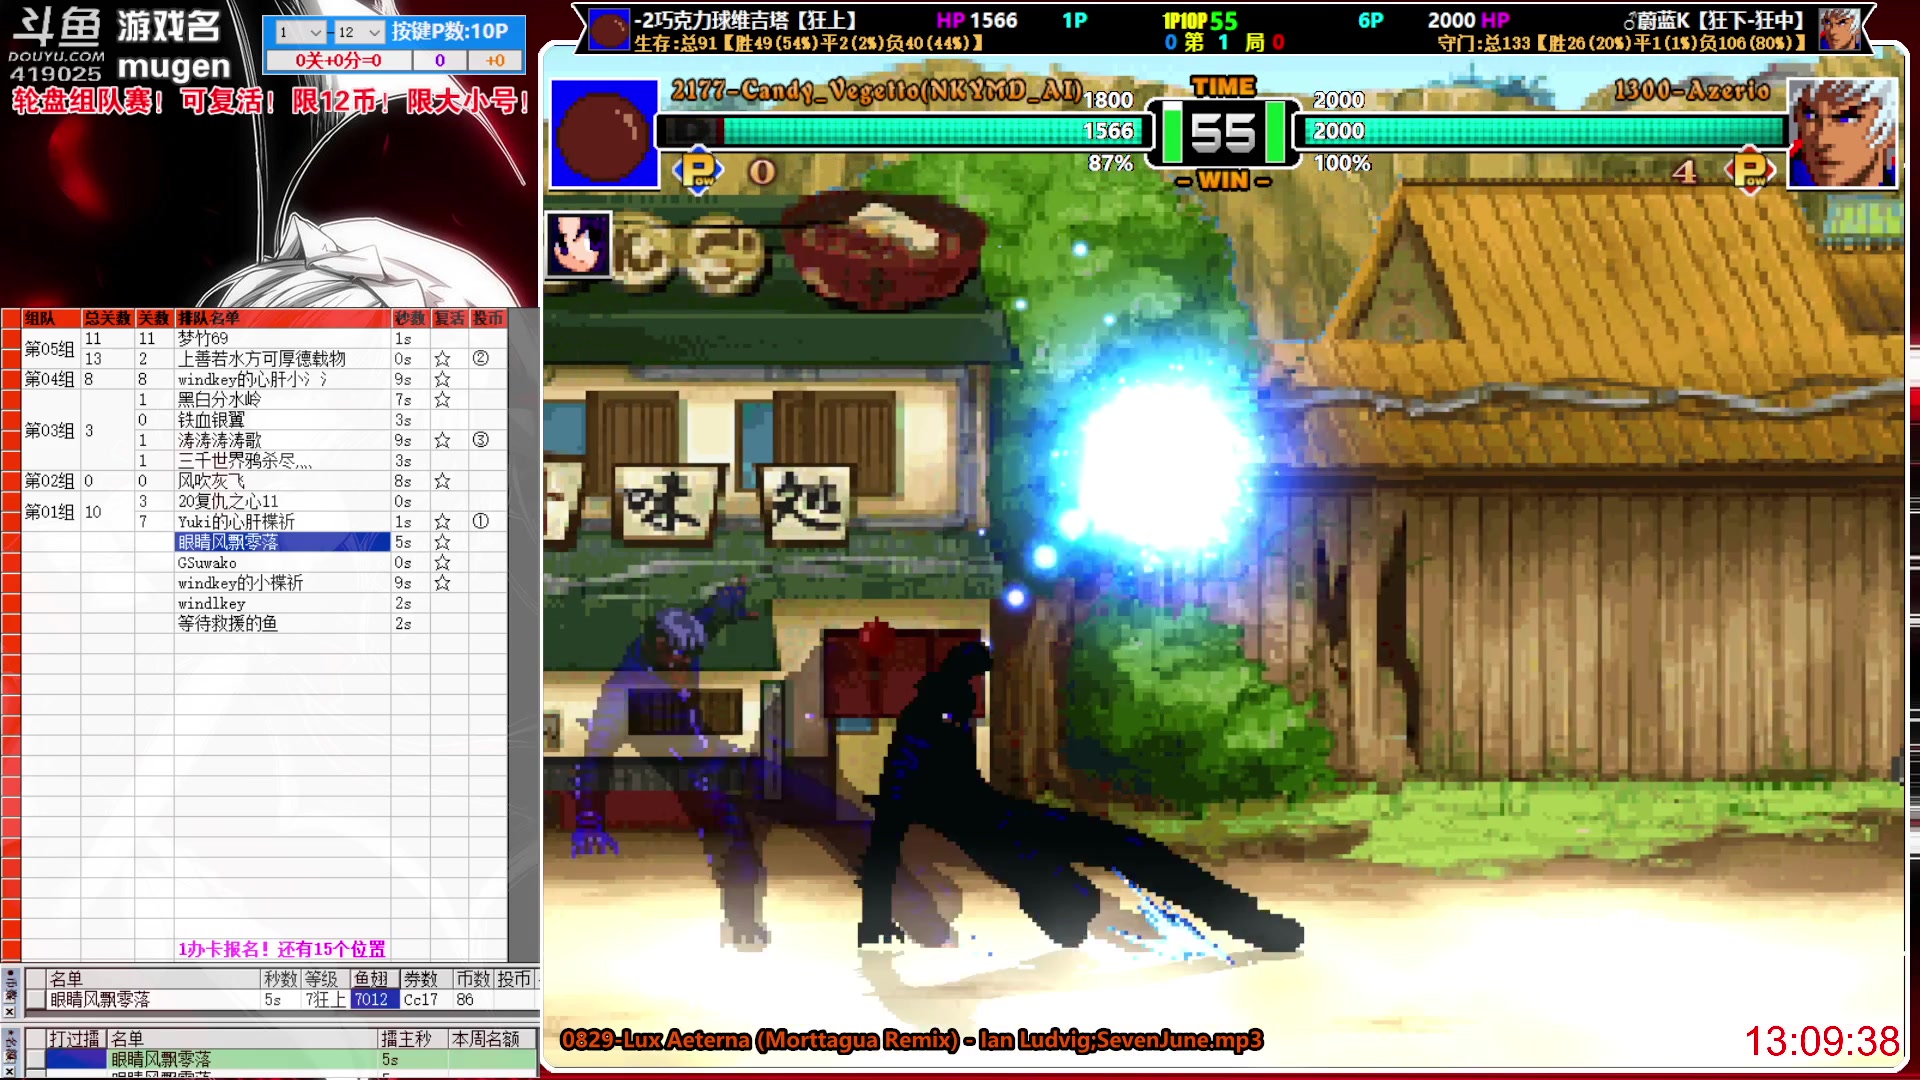Click the magenta 办卡报名 signup notice
The image size is (1920, 1080).
tap(282, 949)
